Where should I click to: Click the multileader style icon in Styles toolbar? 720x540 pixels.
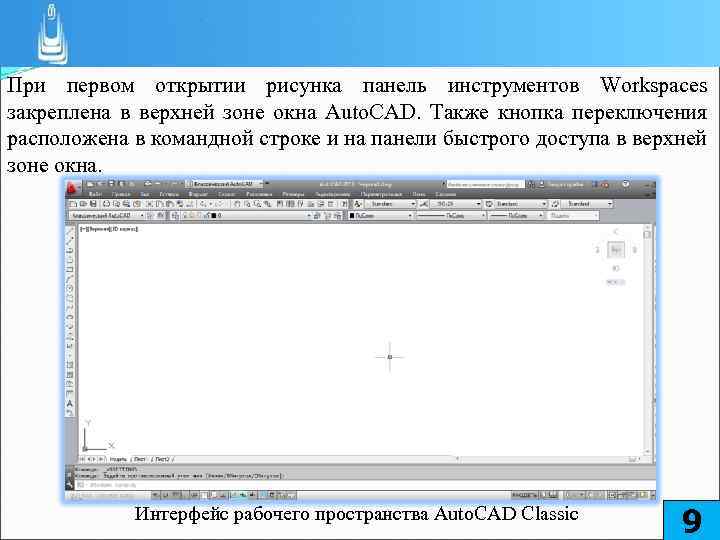pyautogui.click(x=555, y=204)
